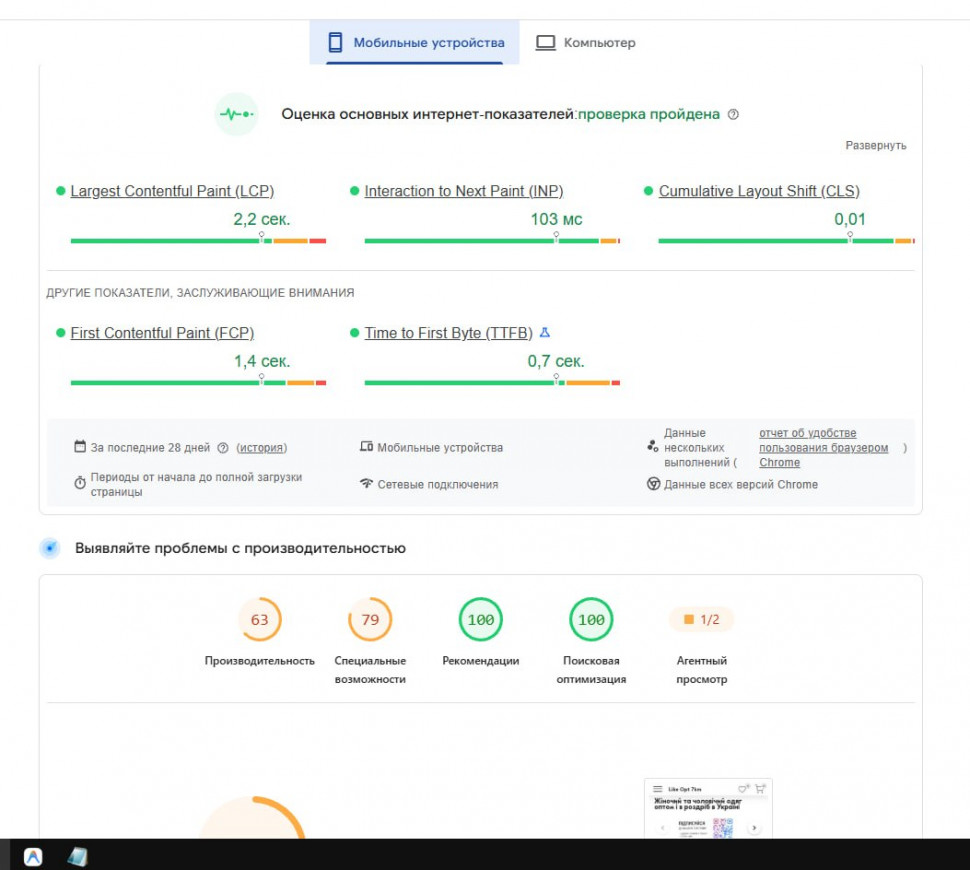Click the Core Web Vitals pulse icon
The image size is (970, 870).
tap(236, 114)
